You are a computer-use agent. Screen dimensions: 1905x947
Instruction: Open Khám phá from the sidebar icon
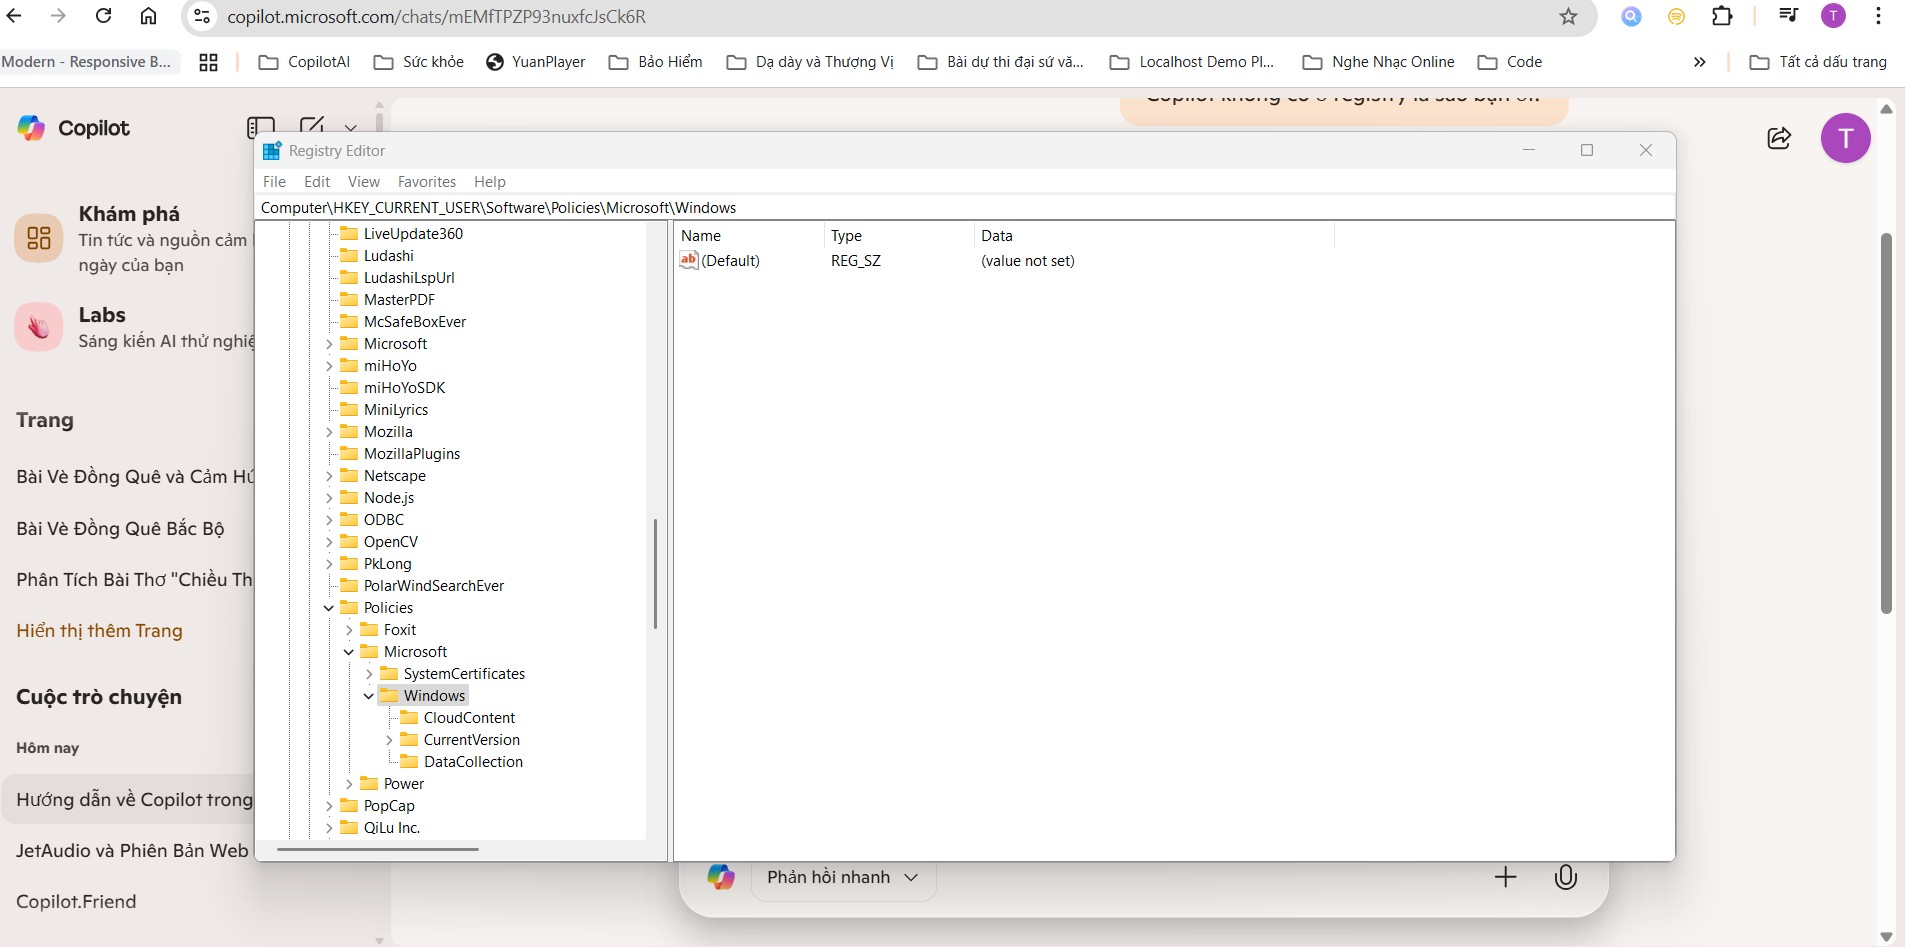[x=39, y=238]
